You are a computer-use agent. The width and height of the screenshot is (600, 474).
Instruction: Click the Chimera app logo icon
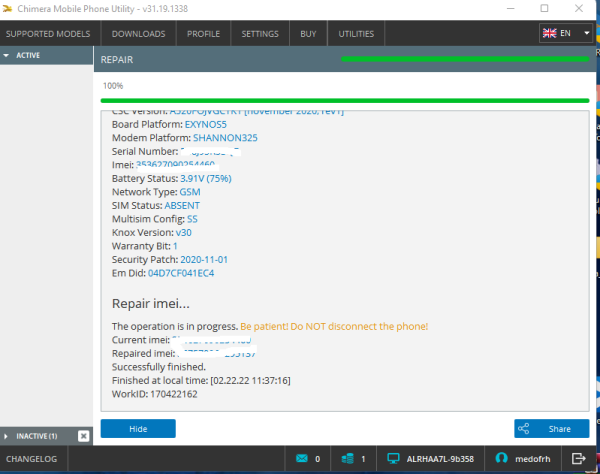tap(7, 8)
